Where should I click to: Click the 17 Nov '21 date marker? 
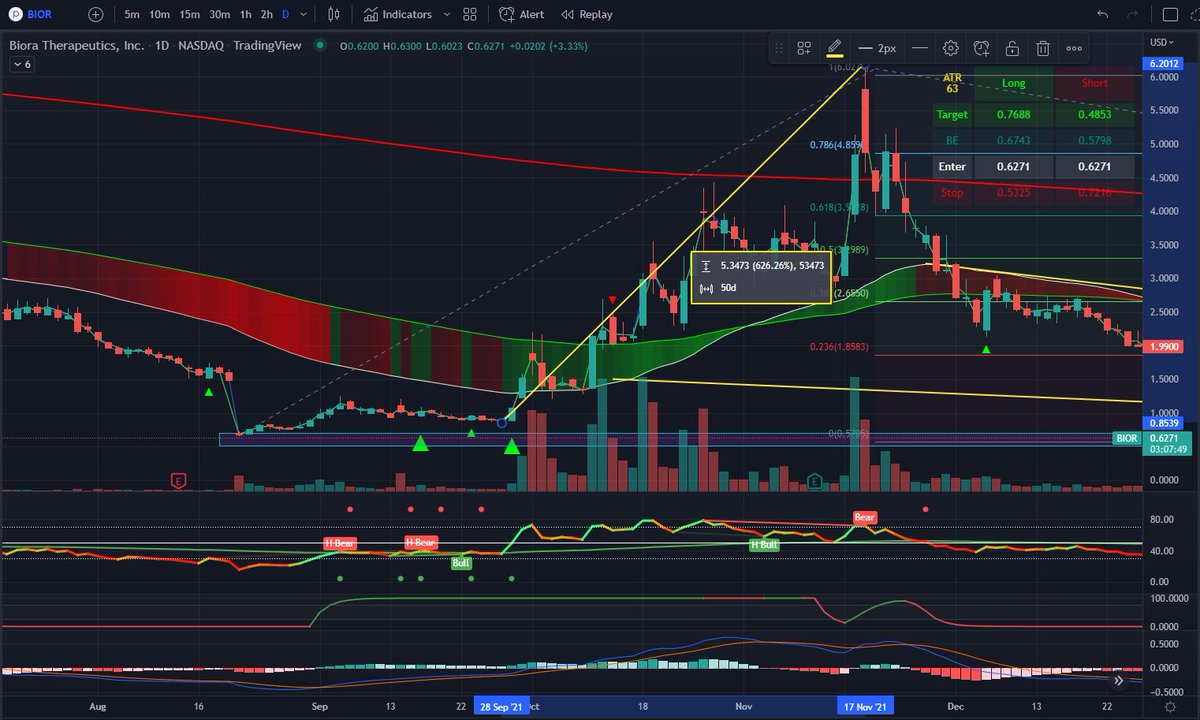(867, 706)
